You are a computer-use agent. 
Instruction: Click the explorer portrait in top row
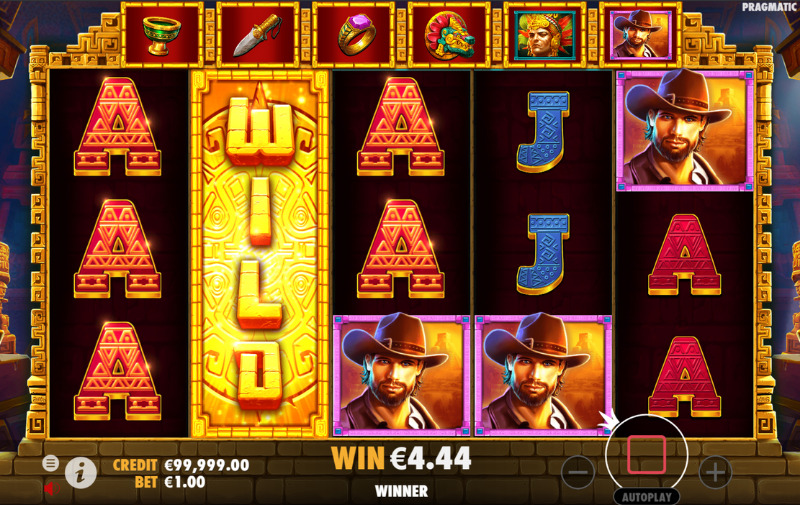(x=641, y=35)
